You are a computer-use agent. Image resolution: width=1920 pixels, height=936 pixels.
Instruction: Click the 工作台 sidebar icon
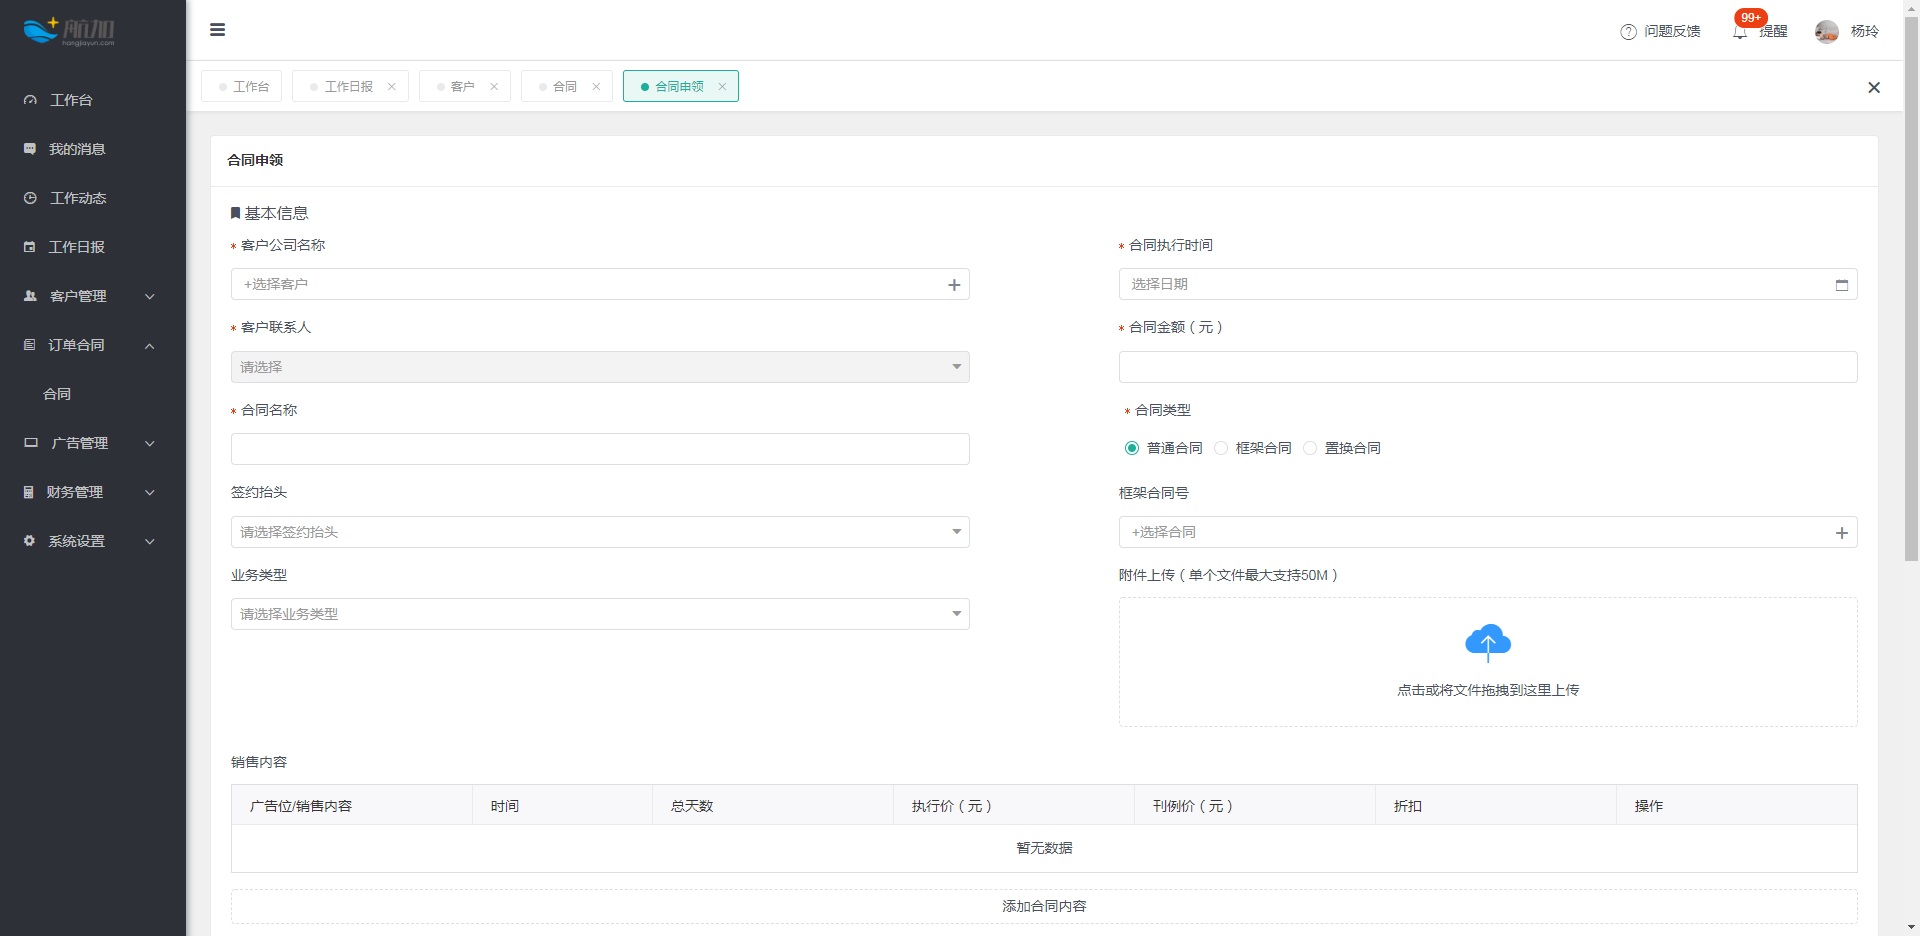pyautogui.click(x=30, y=100)
